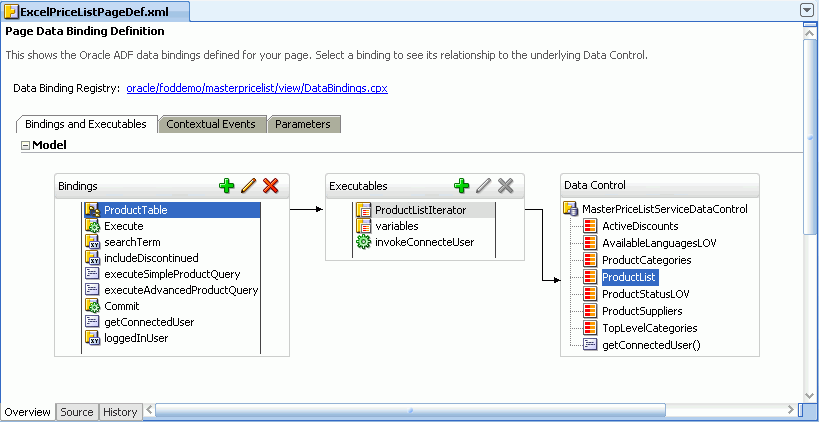This screenshot has width=819, height=422.
Task: Click the ProductListIterator iterator icon
Action: tap(363, 210)
